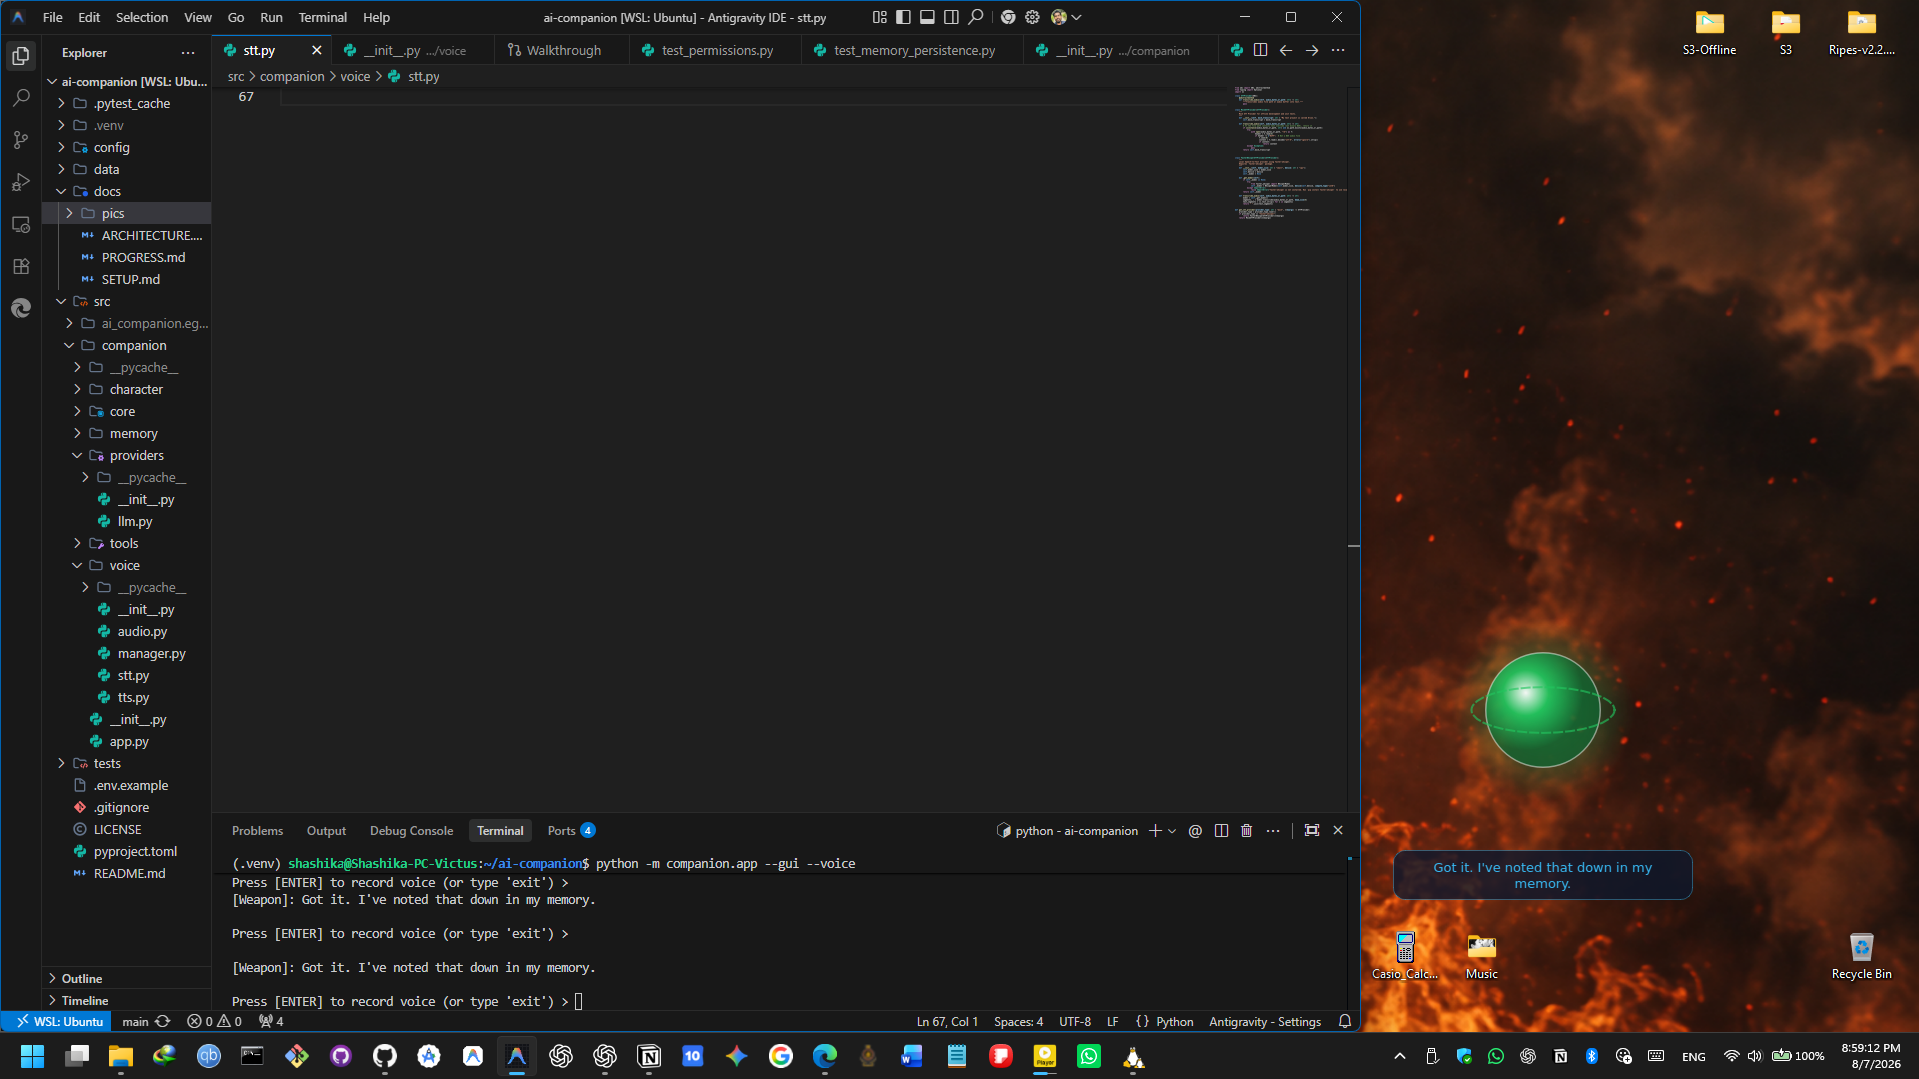This screenshot has width=1919, height=1079.
Task: Switch to the Problems panel tab
Action: click(257, 830)
